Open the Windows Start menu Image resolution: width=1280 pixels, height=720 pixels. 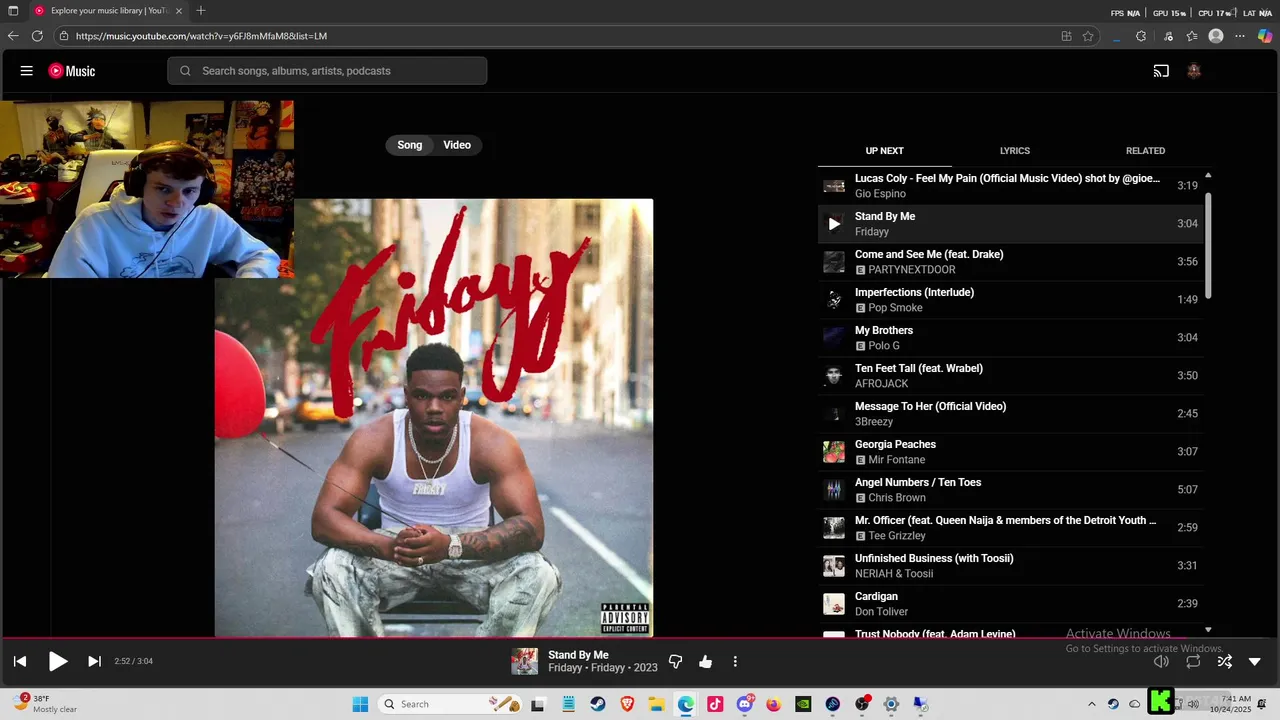[360, 704]
